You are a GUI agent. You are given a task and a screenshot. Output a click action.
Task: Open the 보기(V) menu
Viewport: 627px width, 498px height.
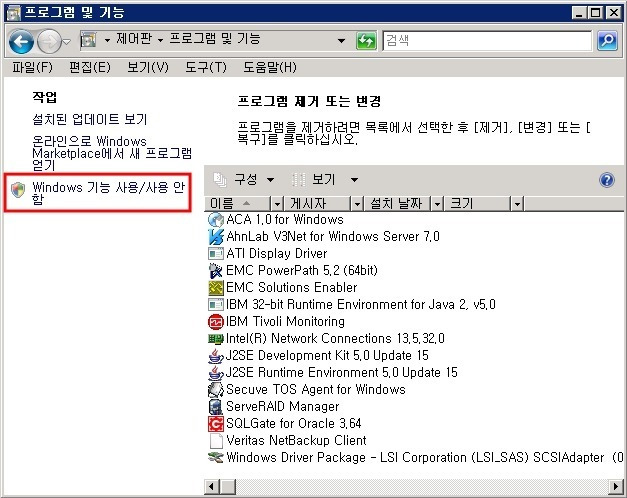tap(148, 67)
